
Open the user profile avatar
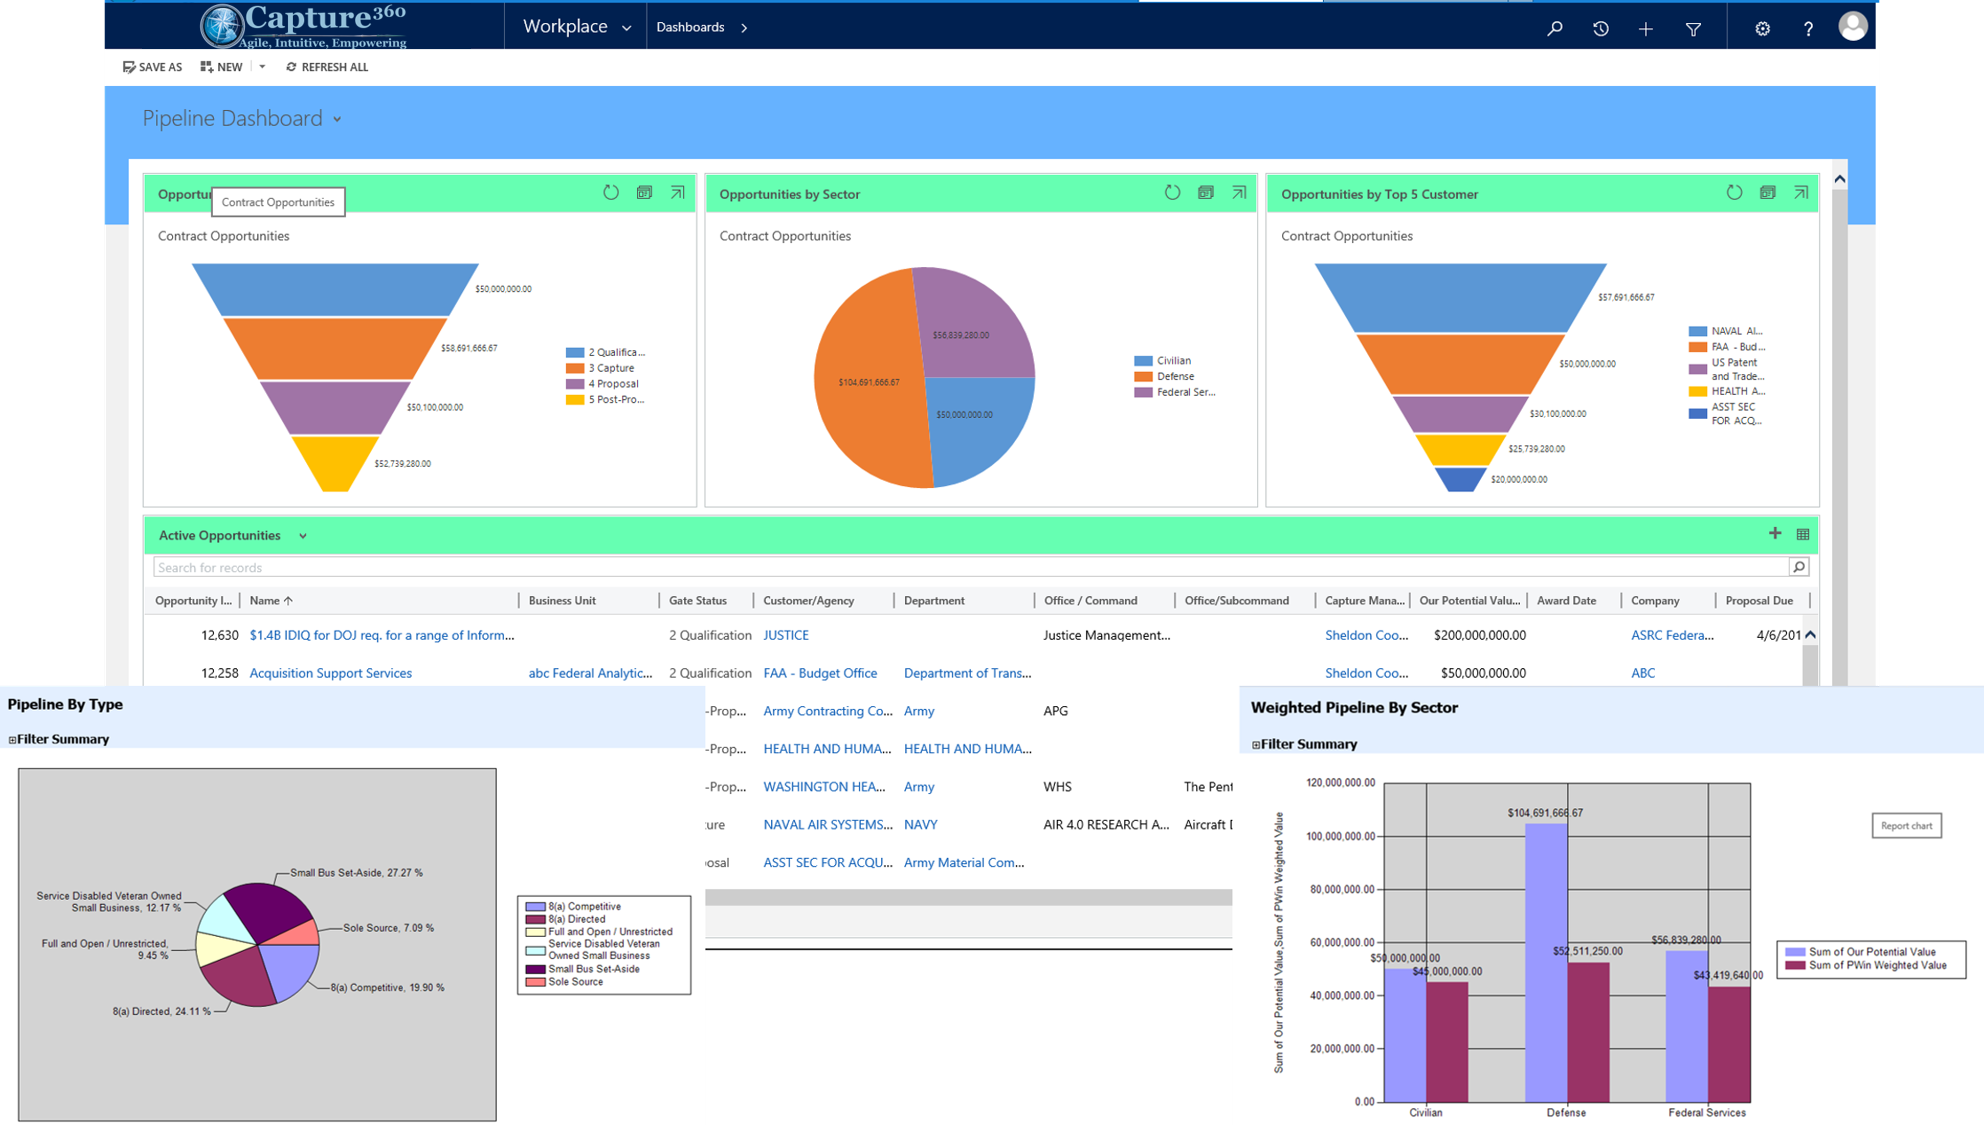1852,26
